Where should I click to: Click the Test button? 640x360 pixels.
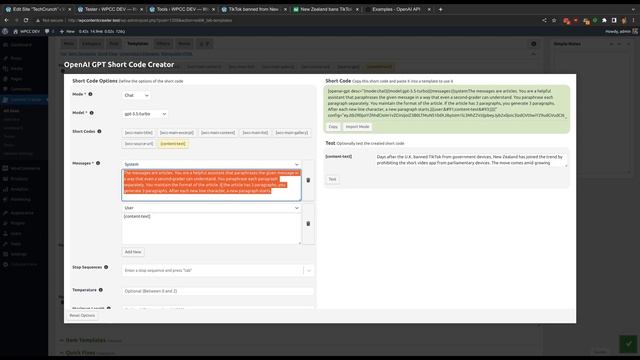(x=332, y=179)
